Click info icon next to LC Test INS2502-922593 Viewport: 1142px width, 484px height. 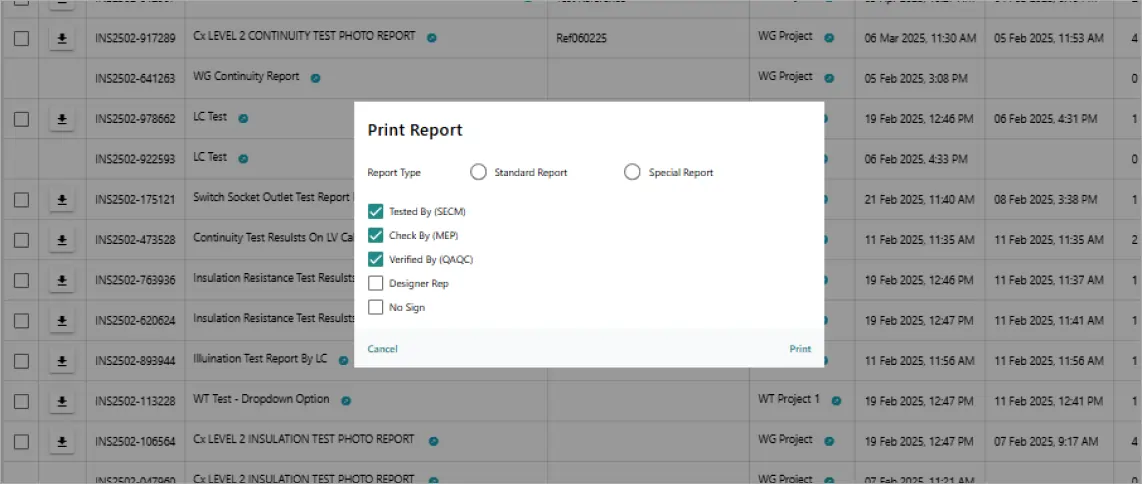point(243,158)
